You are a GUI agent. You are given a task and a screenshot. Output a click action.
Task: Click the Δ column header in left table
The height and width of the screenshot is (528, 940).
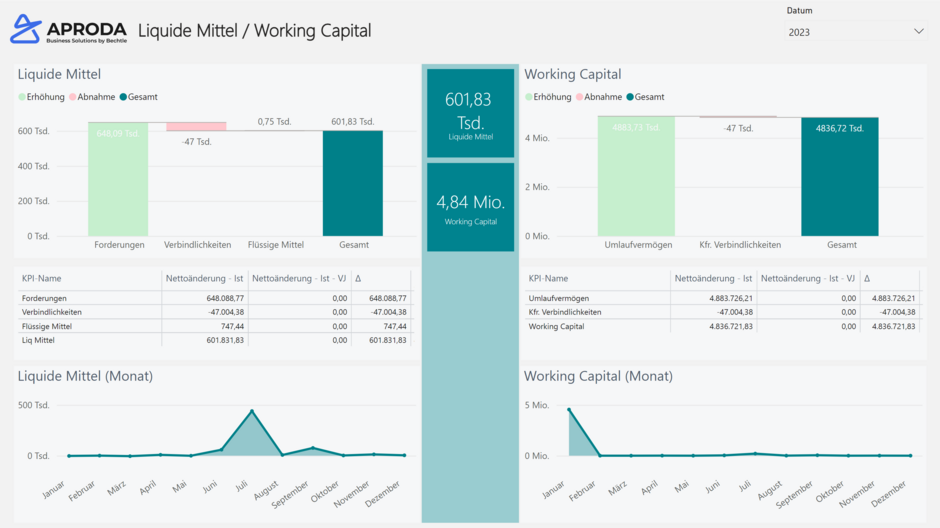tap(358, 279)
